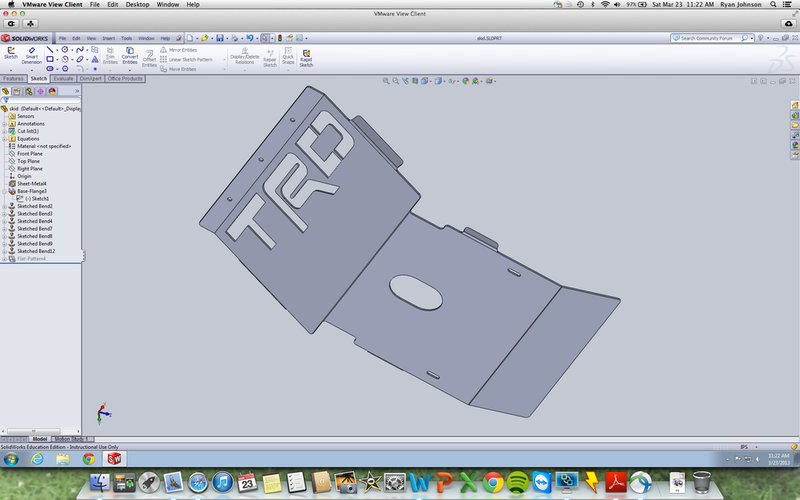Expand the Sketched Bend2 node
Screen dimensions: 800x500
(x=4, y=206)
